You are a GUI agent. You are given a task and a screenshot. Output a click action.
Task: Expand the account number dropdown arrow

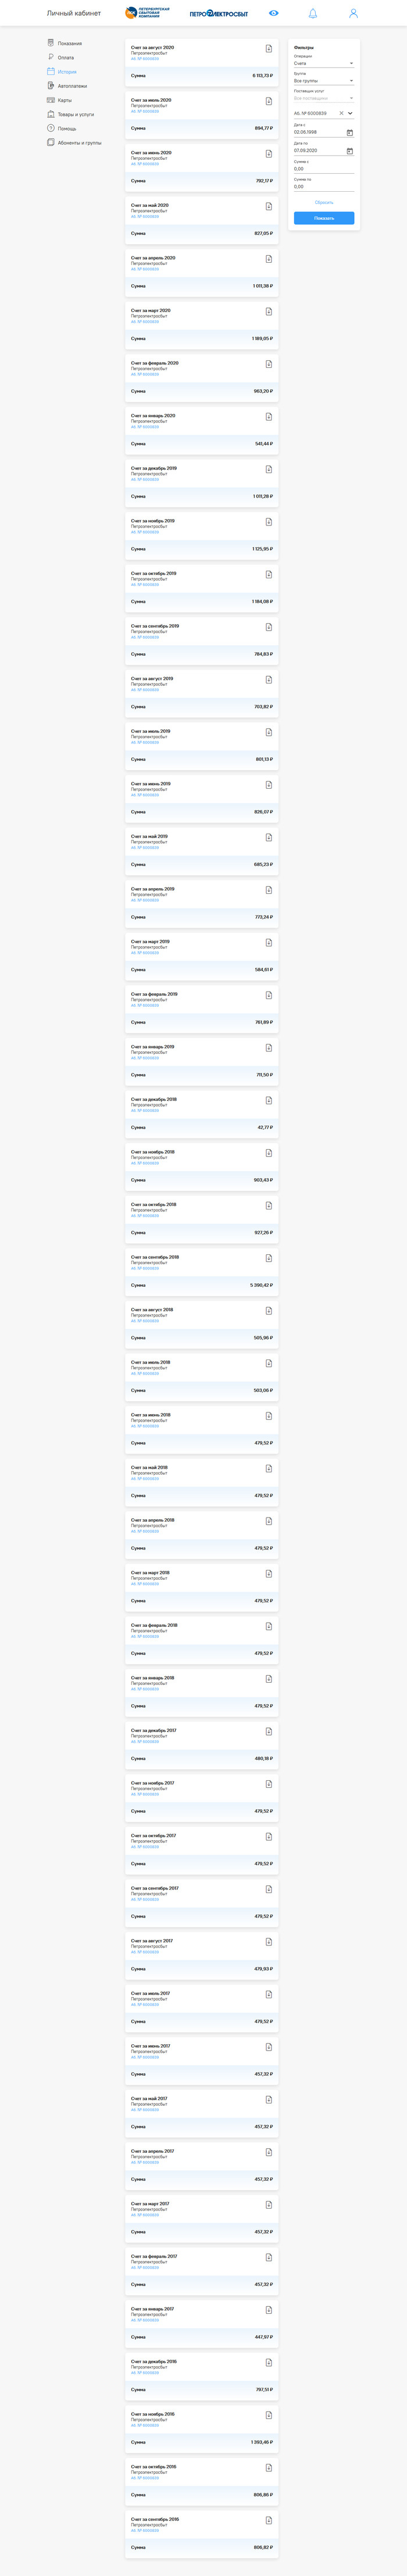(350, 114)
